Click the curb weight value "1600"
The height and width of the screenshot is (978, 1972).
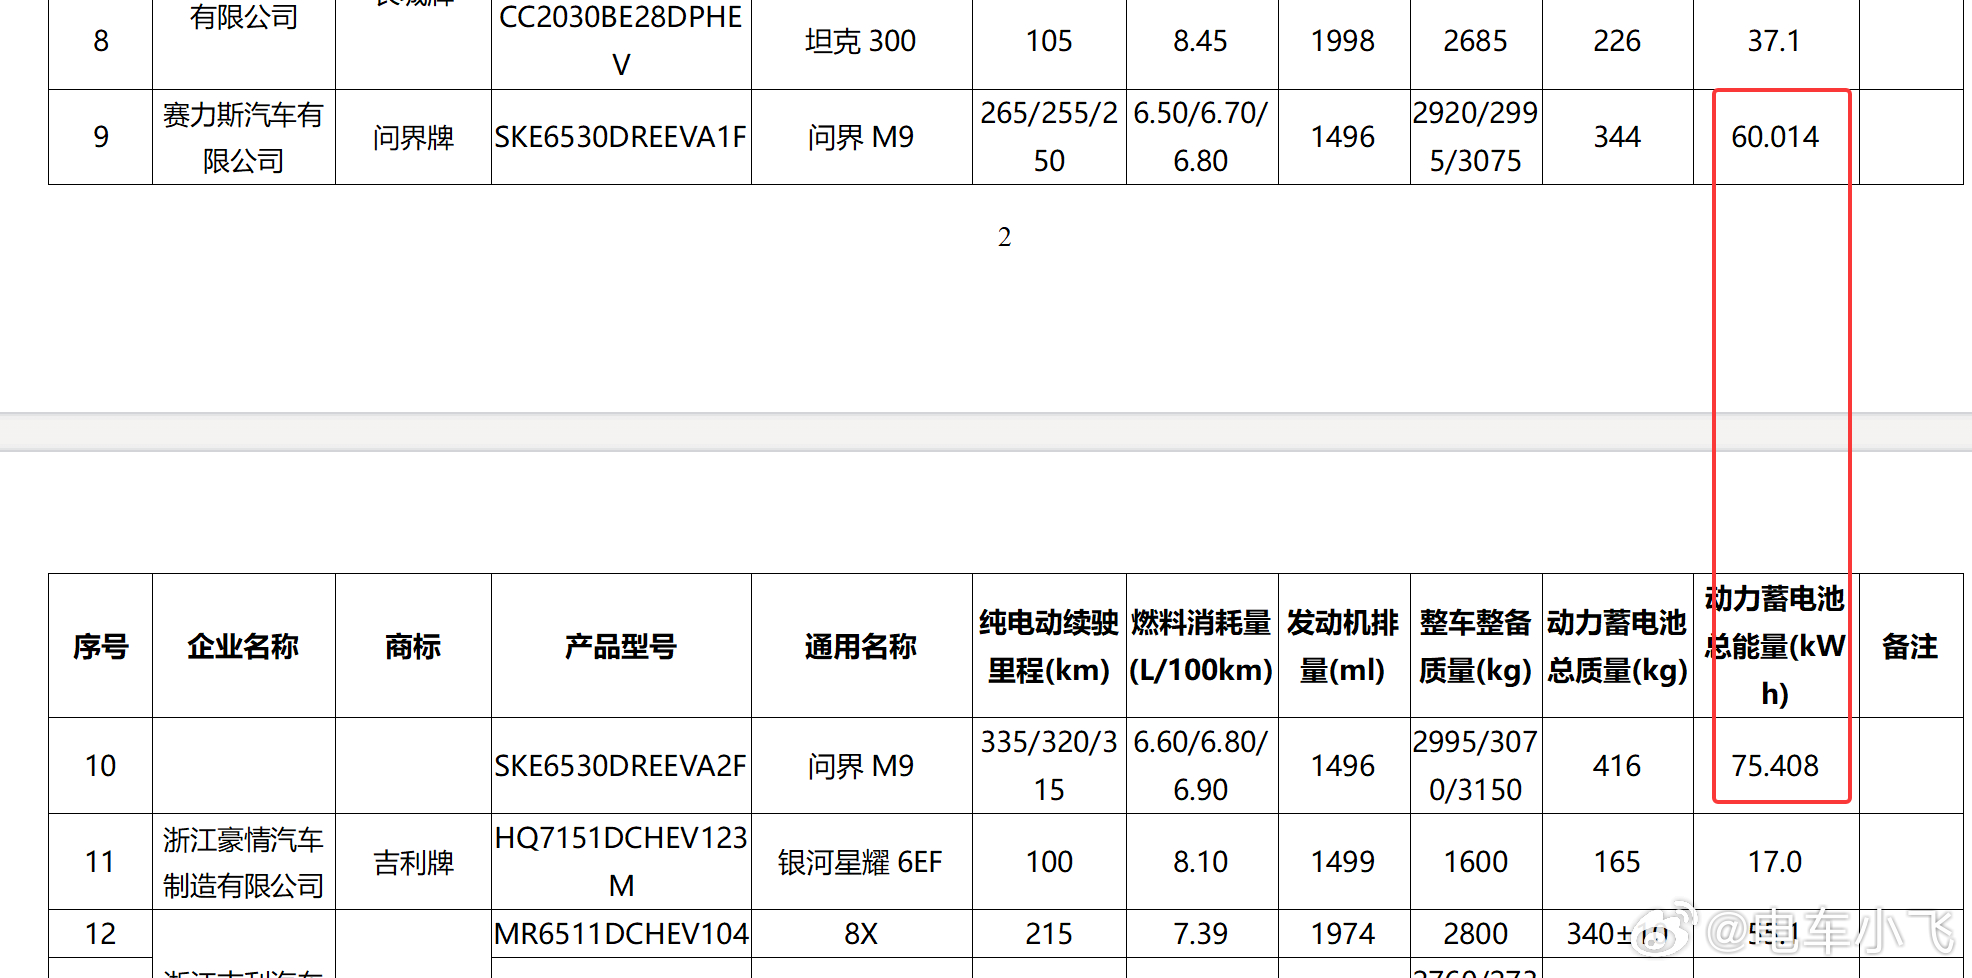[x=1475, y=862]
